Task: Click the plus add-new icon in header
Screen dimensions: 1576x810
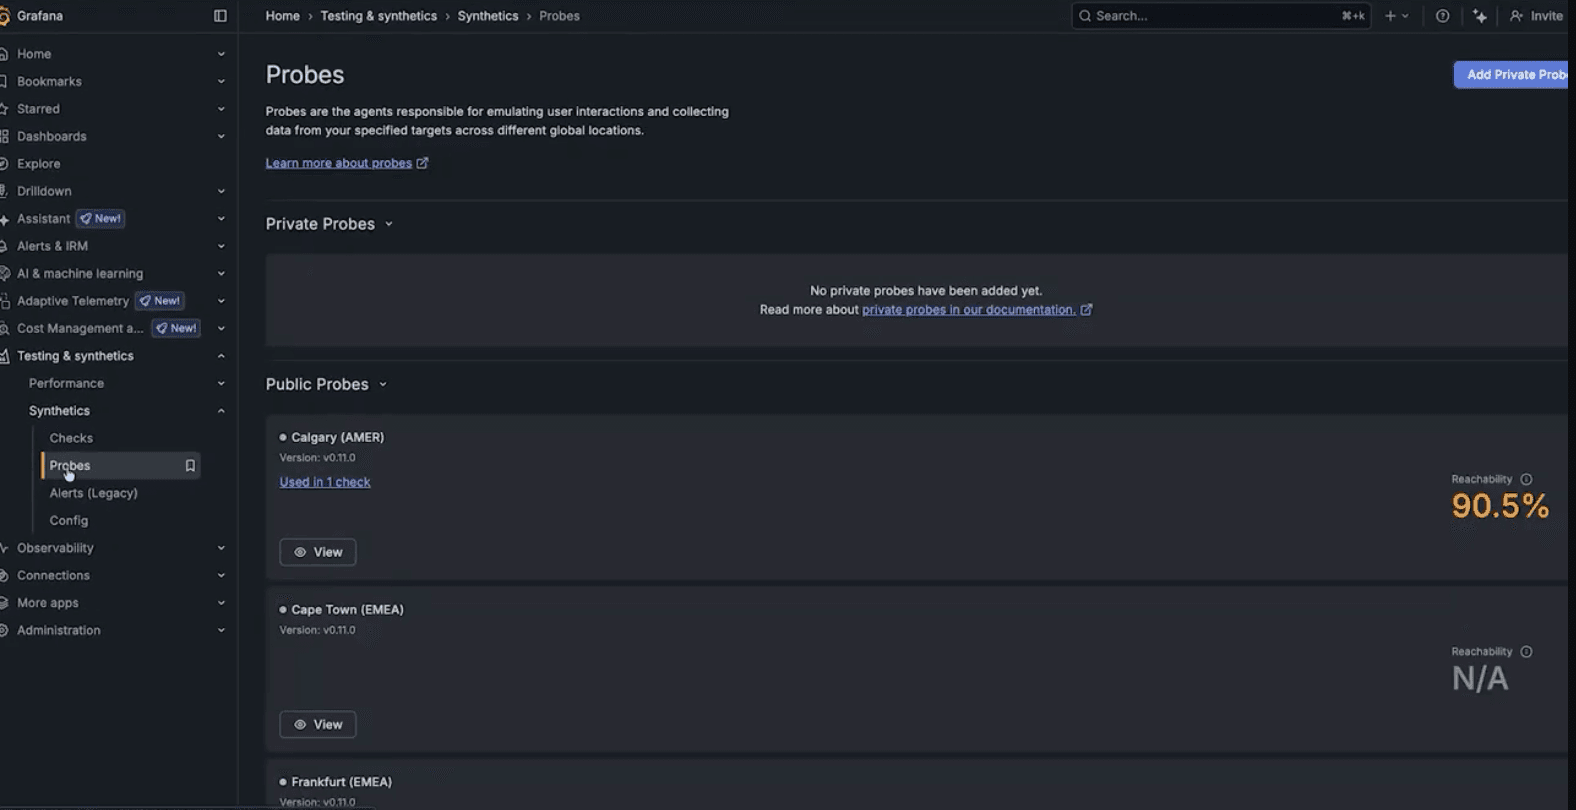Action: [x=1391, y=16]
